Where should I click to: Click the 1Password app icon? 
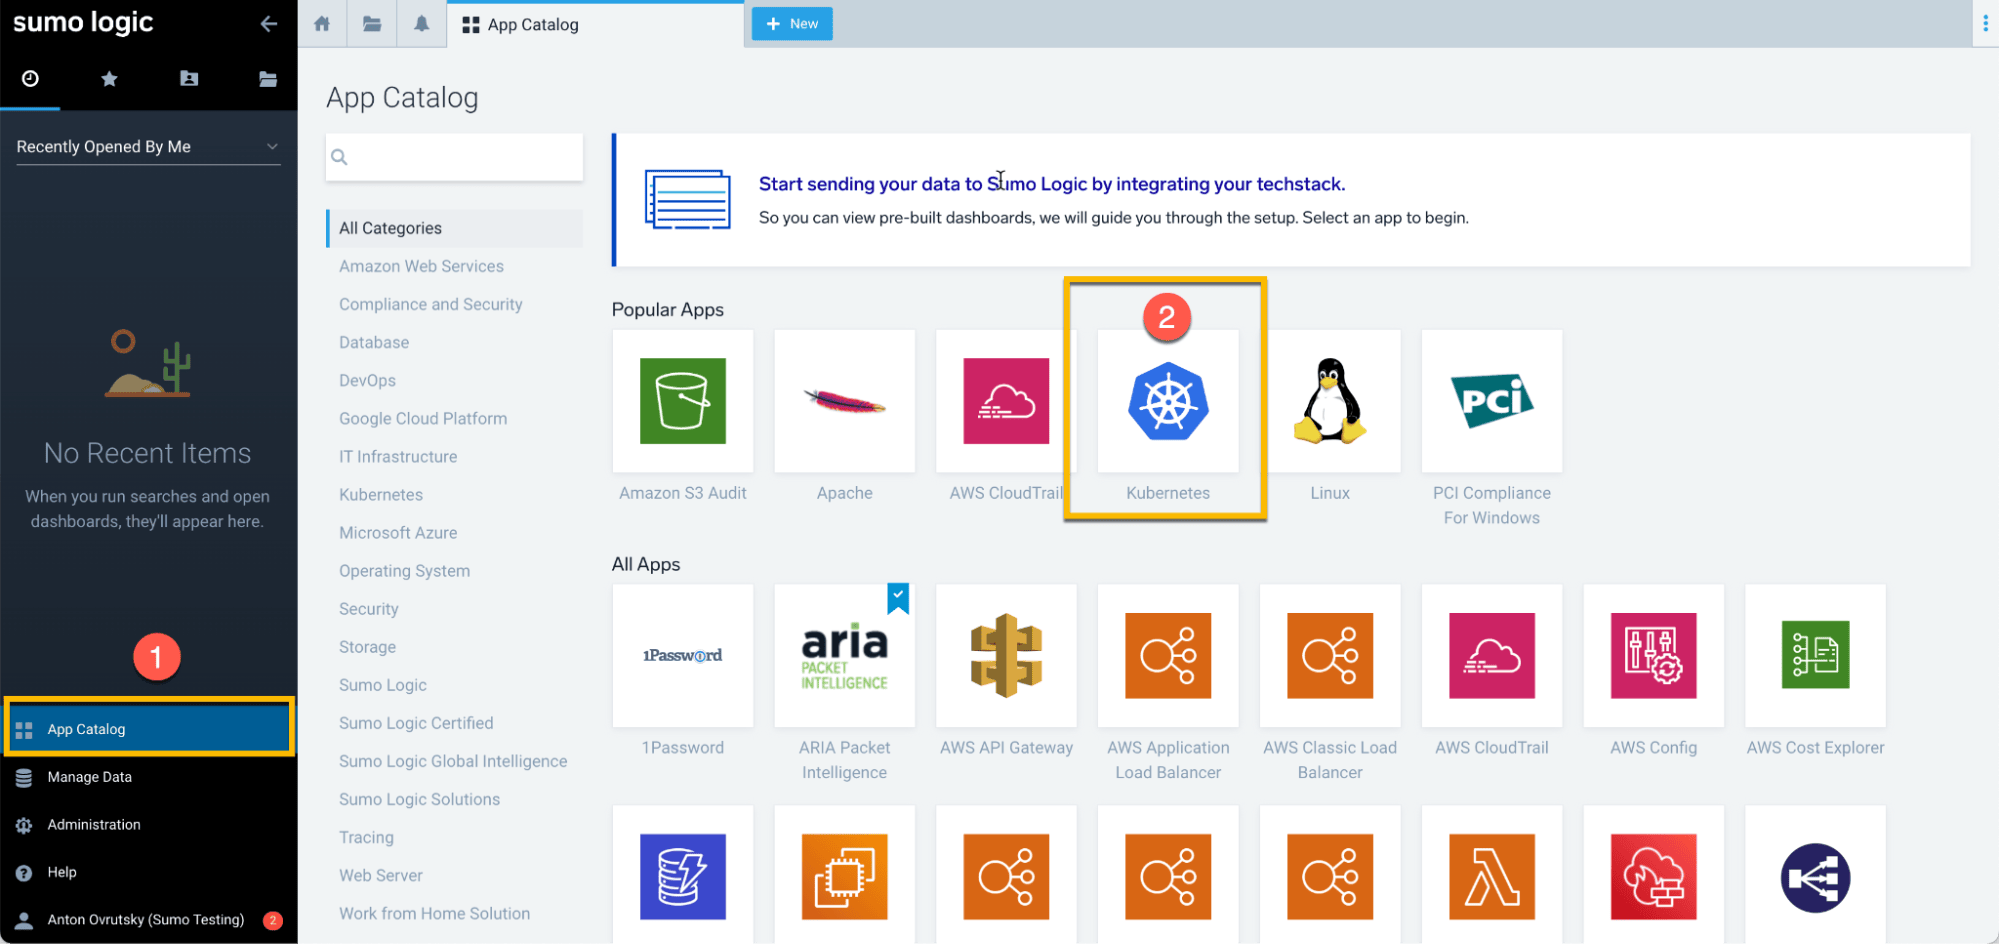(682, 656)
